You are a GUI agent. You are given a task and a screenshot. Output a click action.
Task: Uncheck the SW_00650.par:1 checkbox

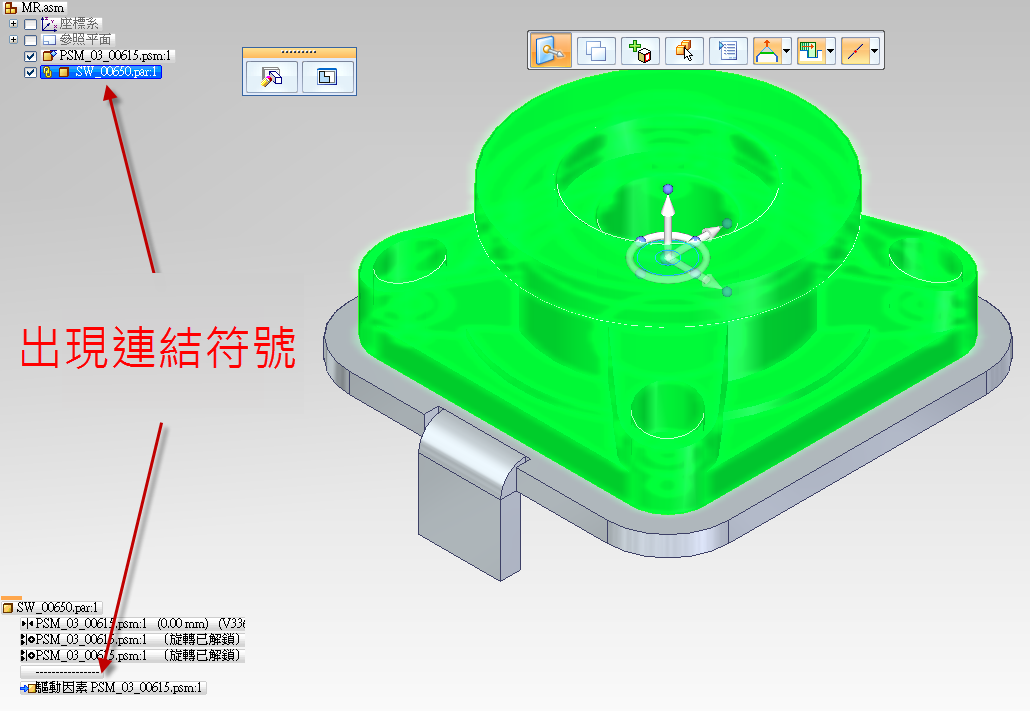pyautogui.click(x=31, y=72)
